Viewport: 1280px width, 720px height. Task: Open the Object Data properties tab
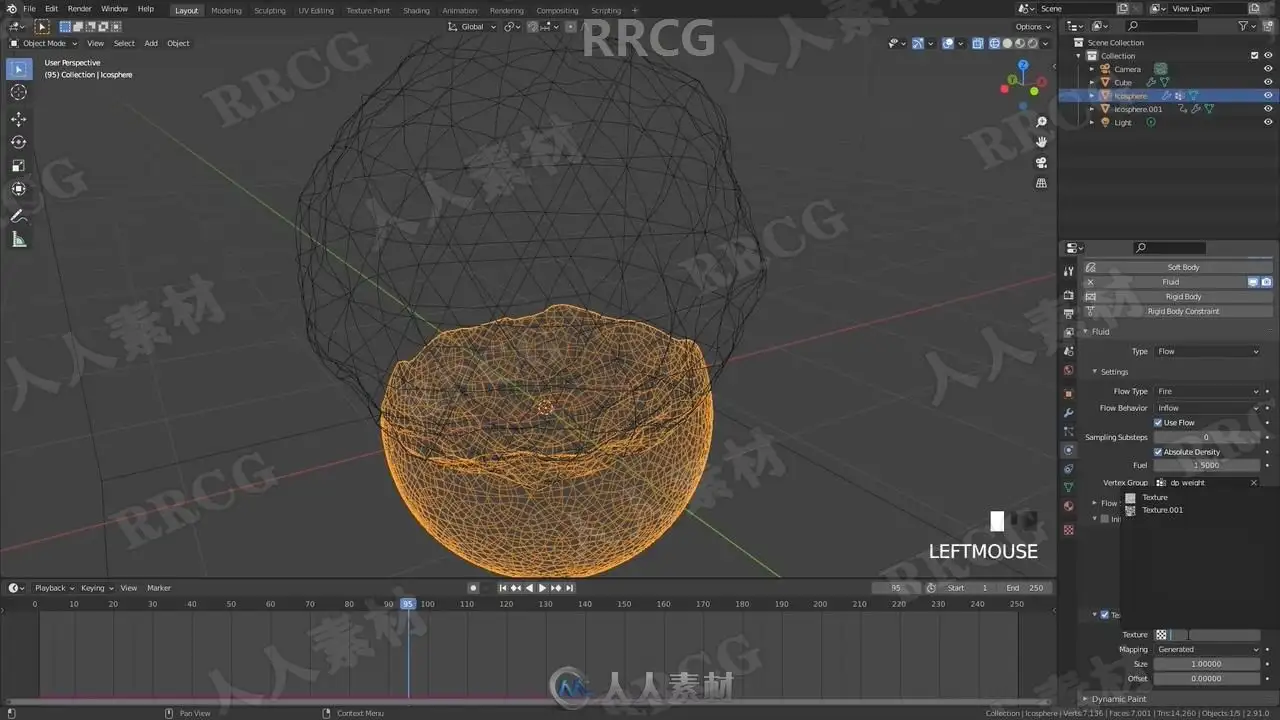click(x=1068, y=487)
